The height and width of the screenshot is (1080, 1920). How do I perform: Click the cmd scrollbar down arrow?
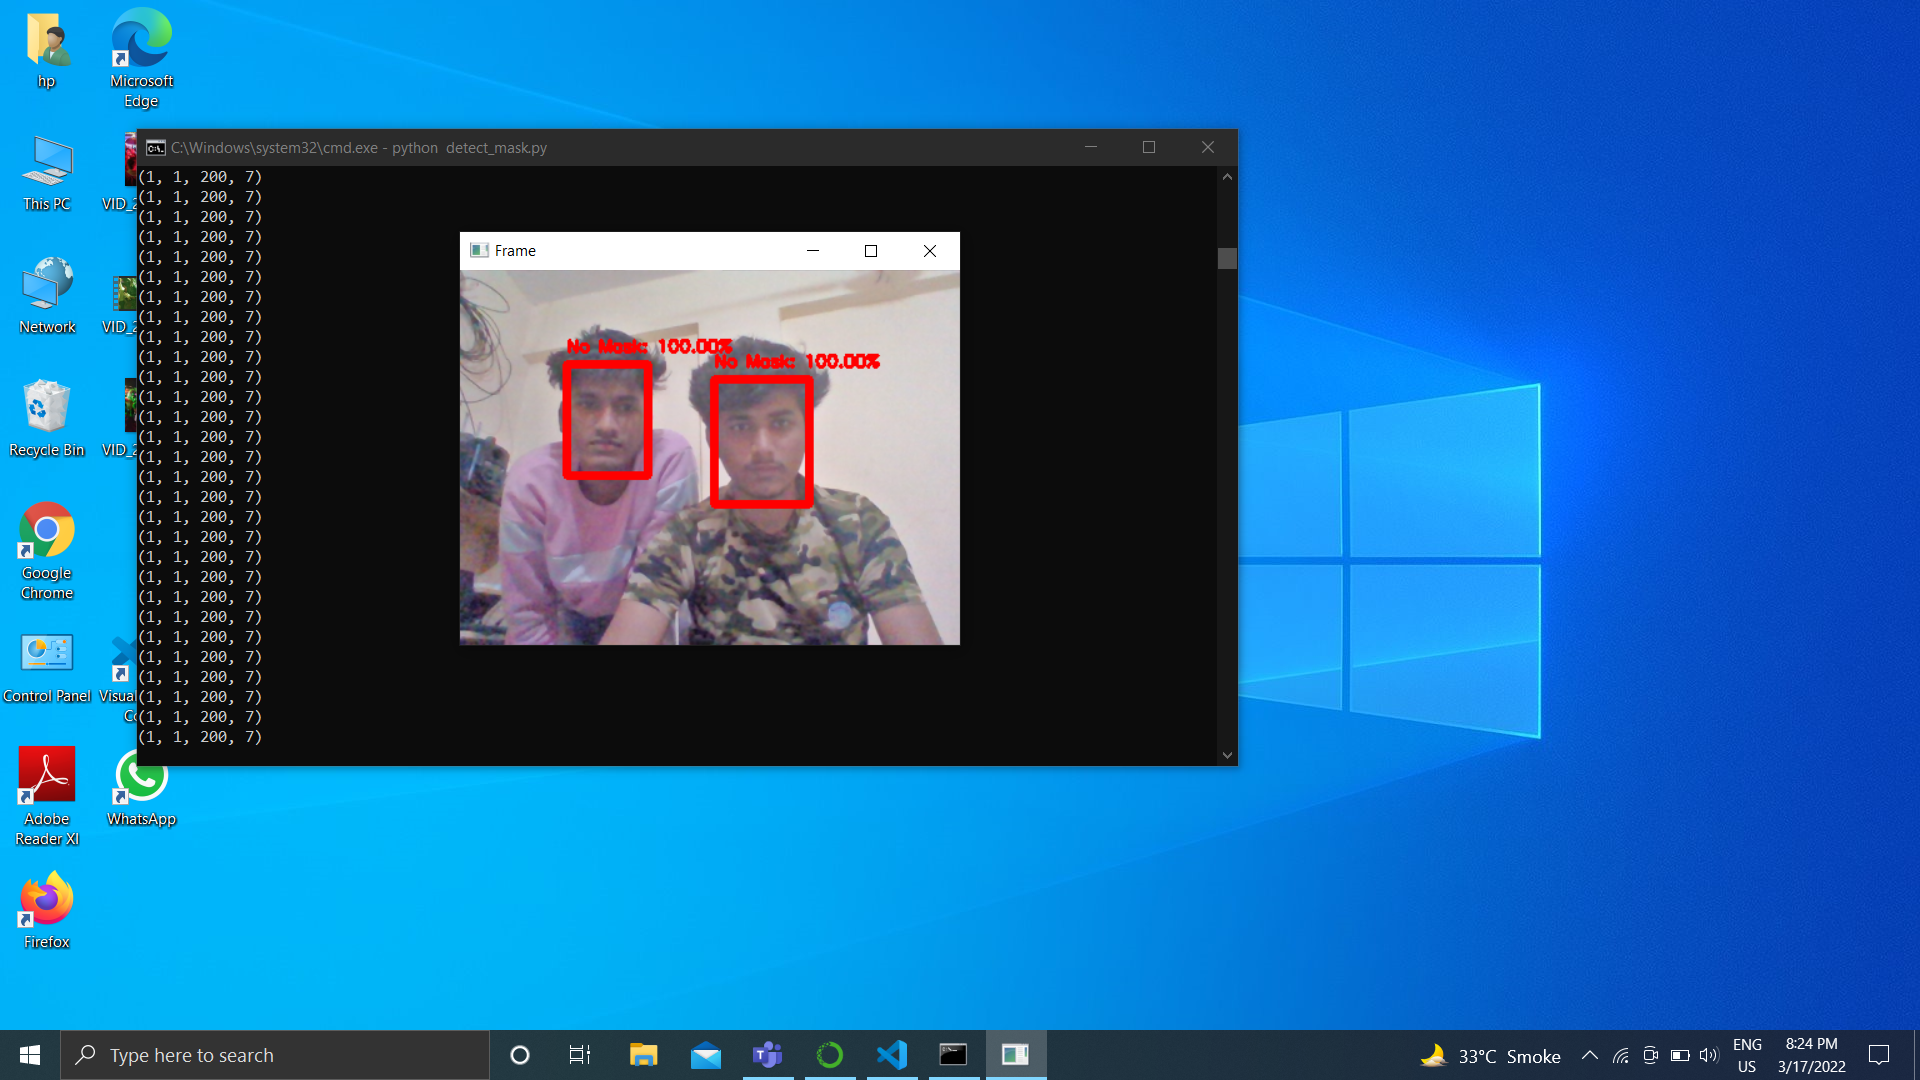click(x=1227, y=756)
